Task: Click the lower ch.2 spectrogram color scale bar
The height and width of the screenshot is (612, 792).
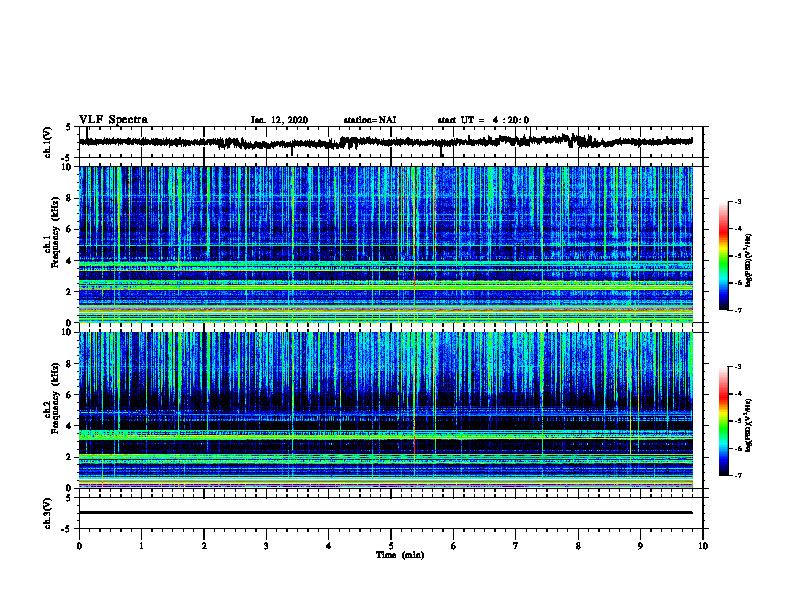Action: point(724,421)
